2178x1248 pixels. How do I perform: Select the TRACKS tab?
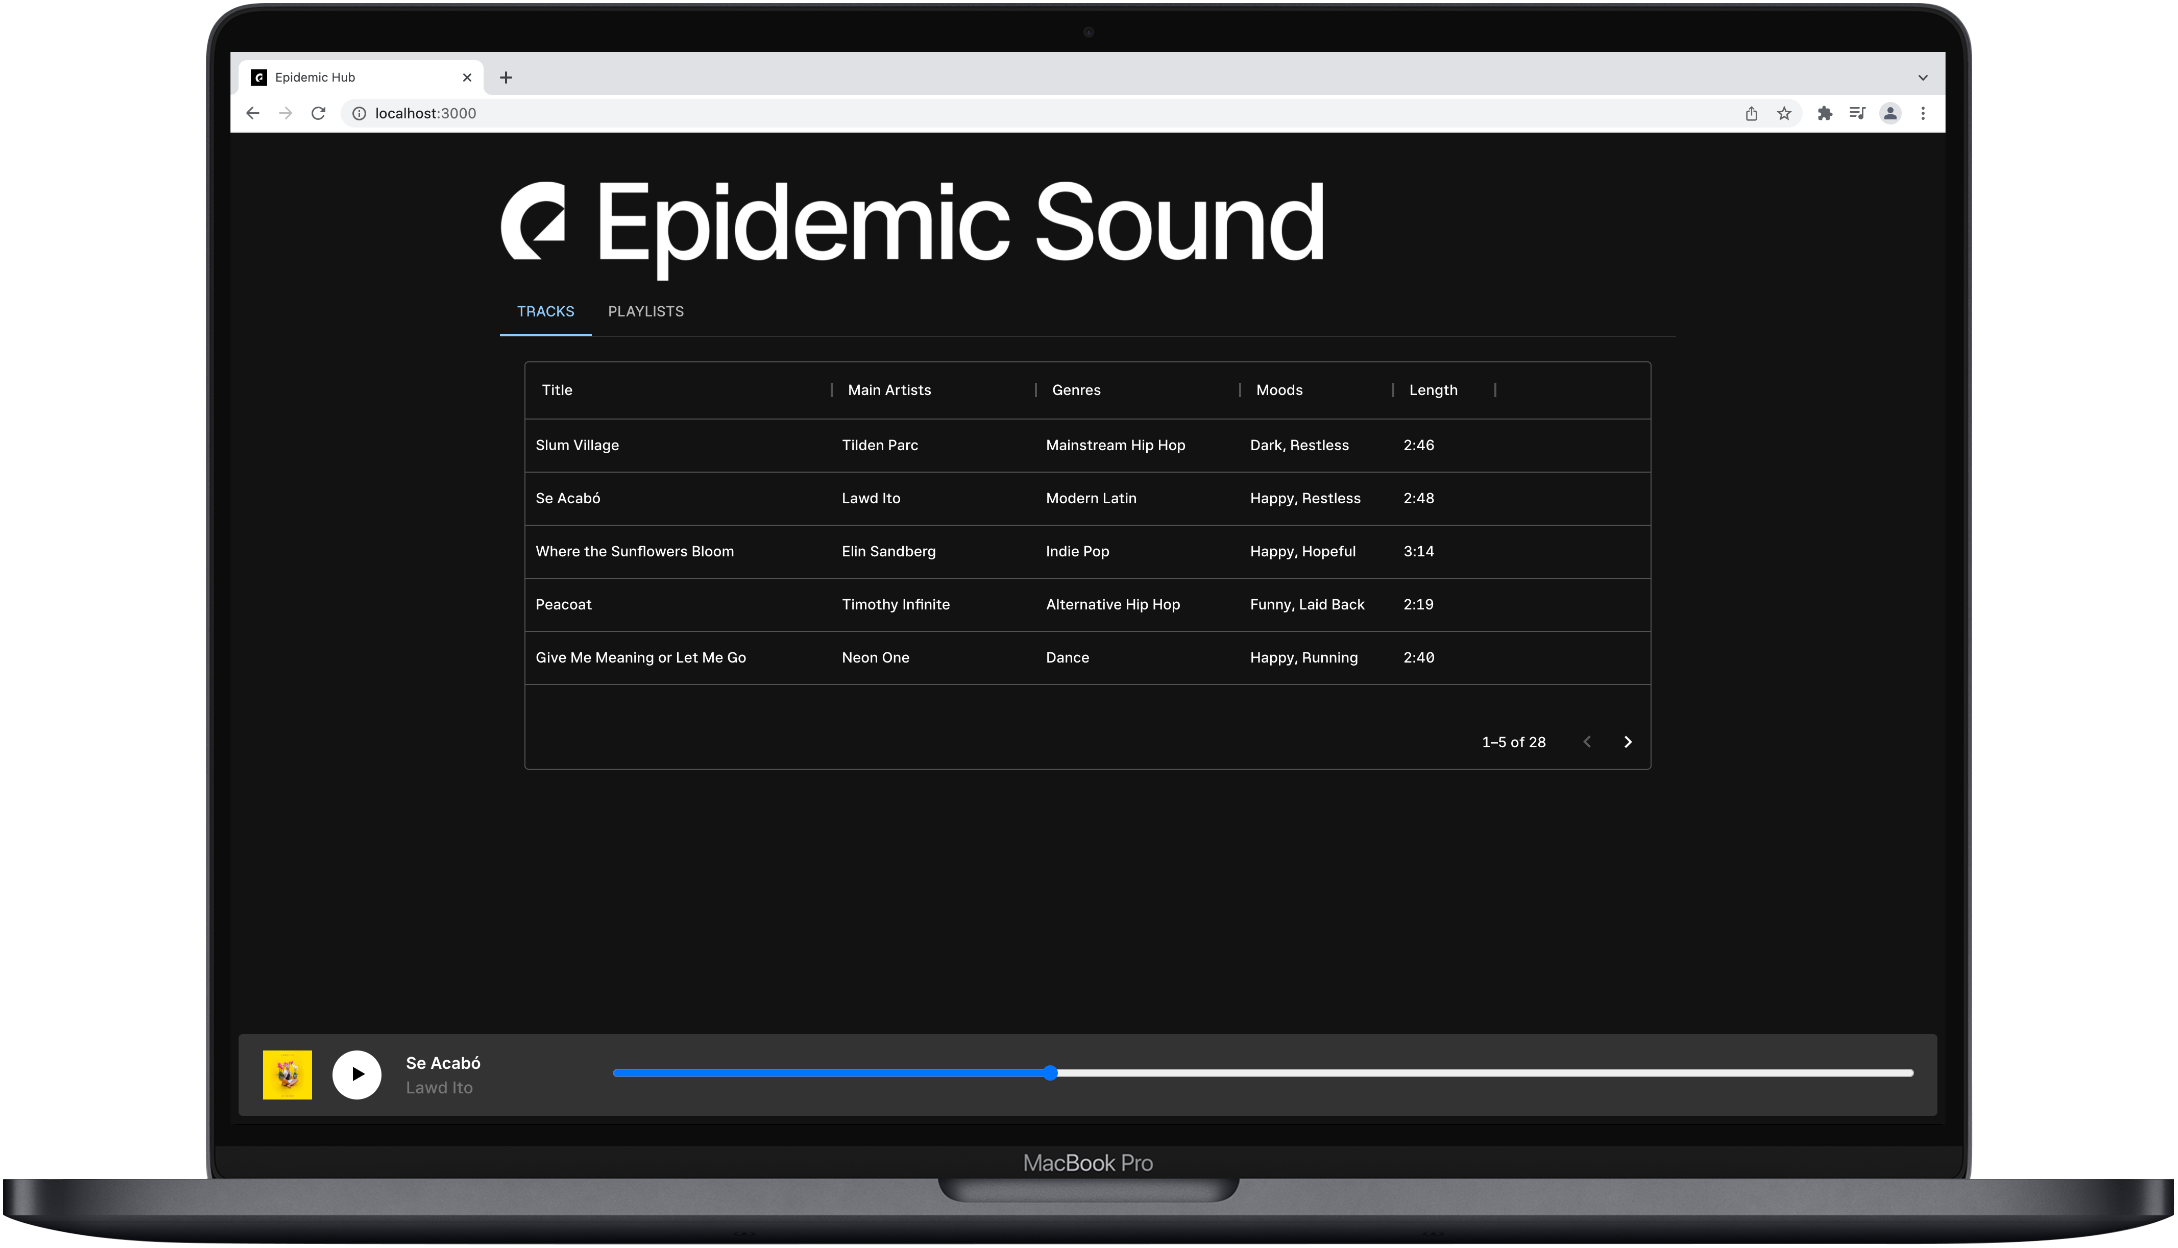click(x=545, y=312)
